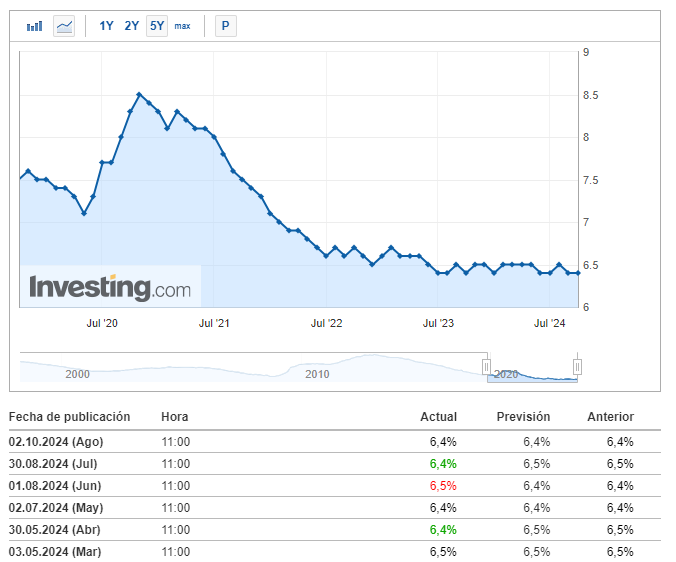The image size is (676, 562).
Task: Show max chart range
Action: 182,26
